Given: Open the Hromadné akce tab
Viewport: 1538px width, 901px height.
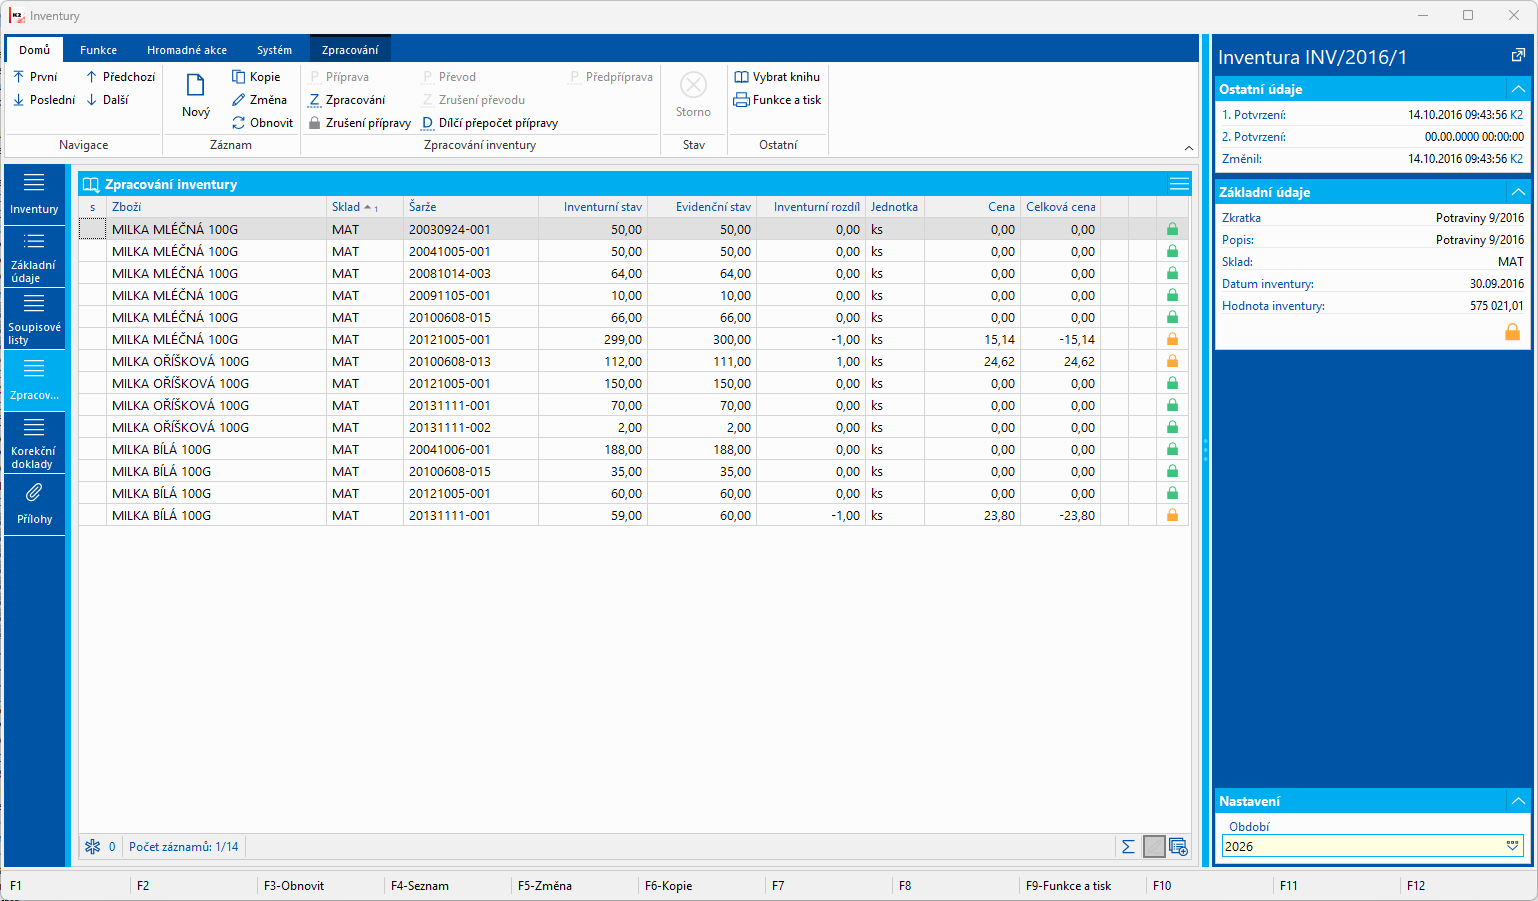Looking at the screenshot, I should pos(187,50).
